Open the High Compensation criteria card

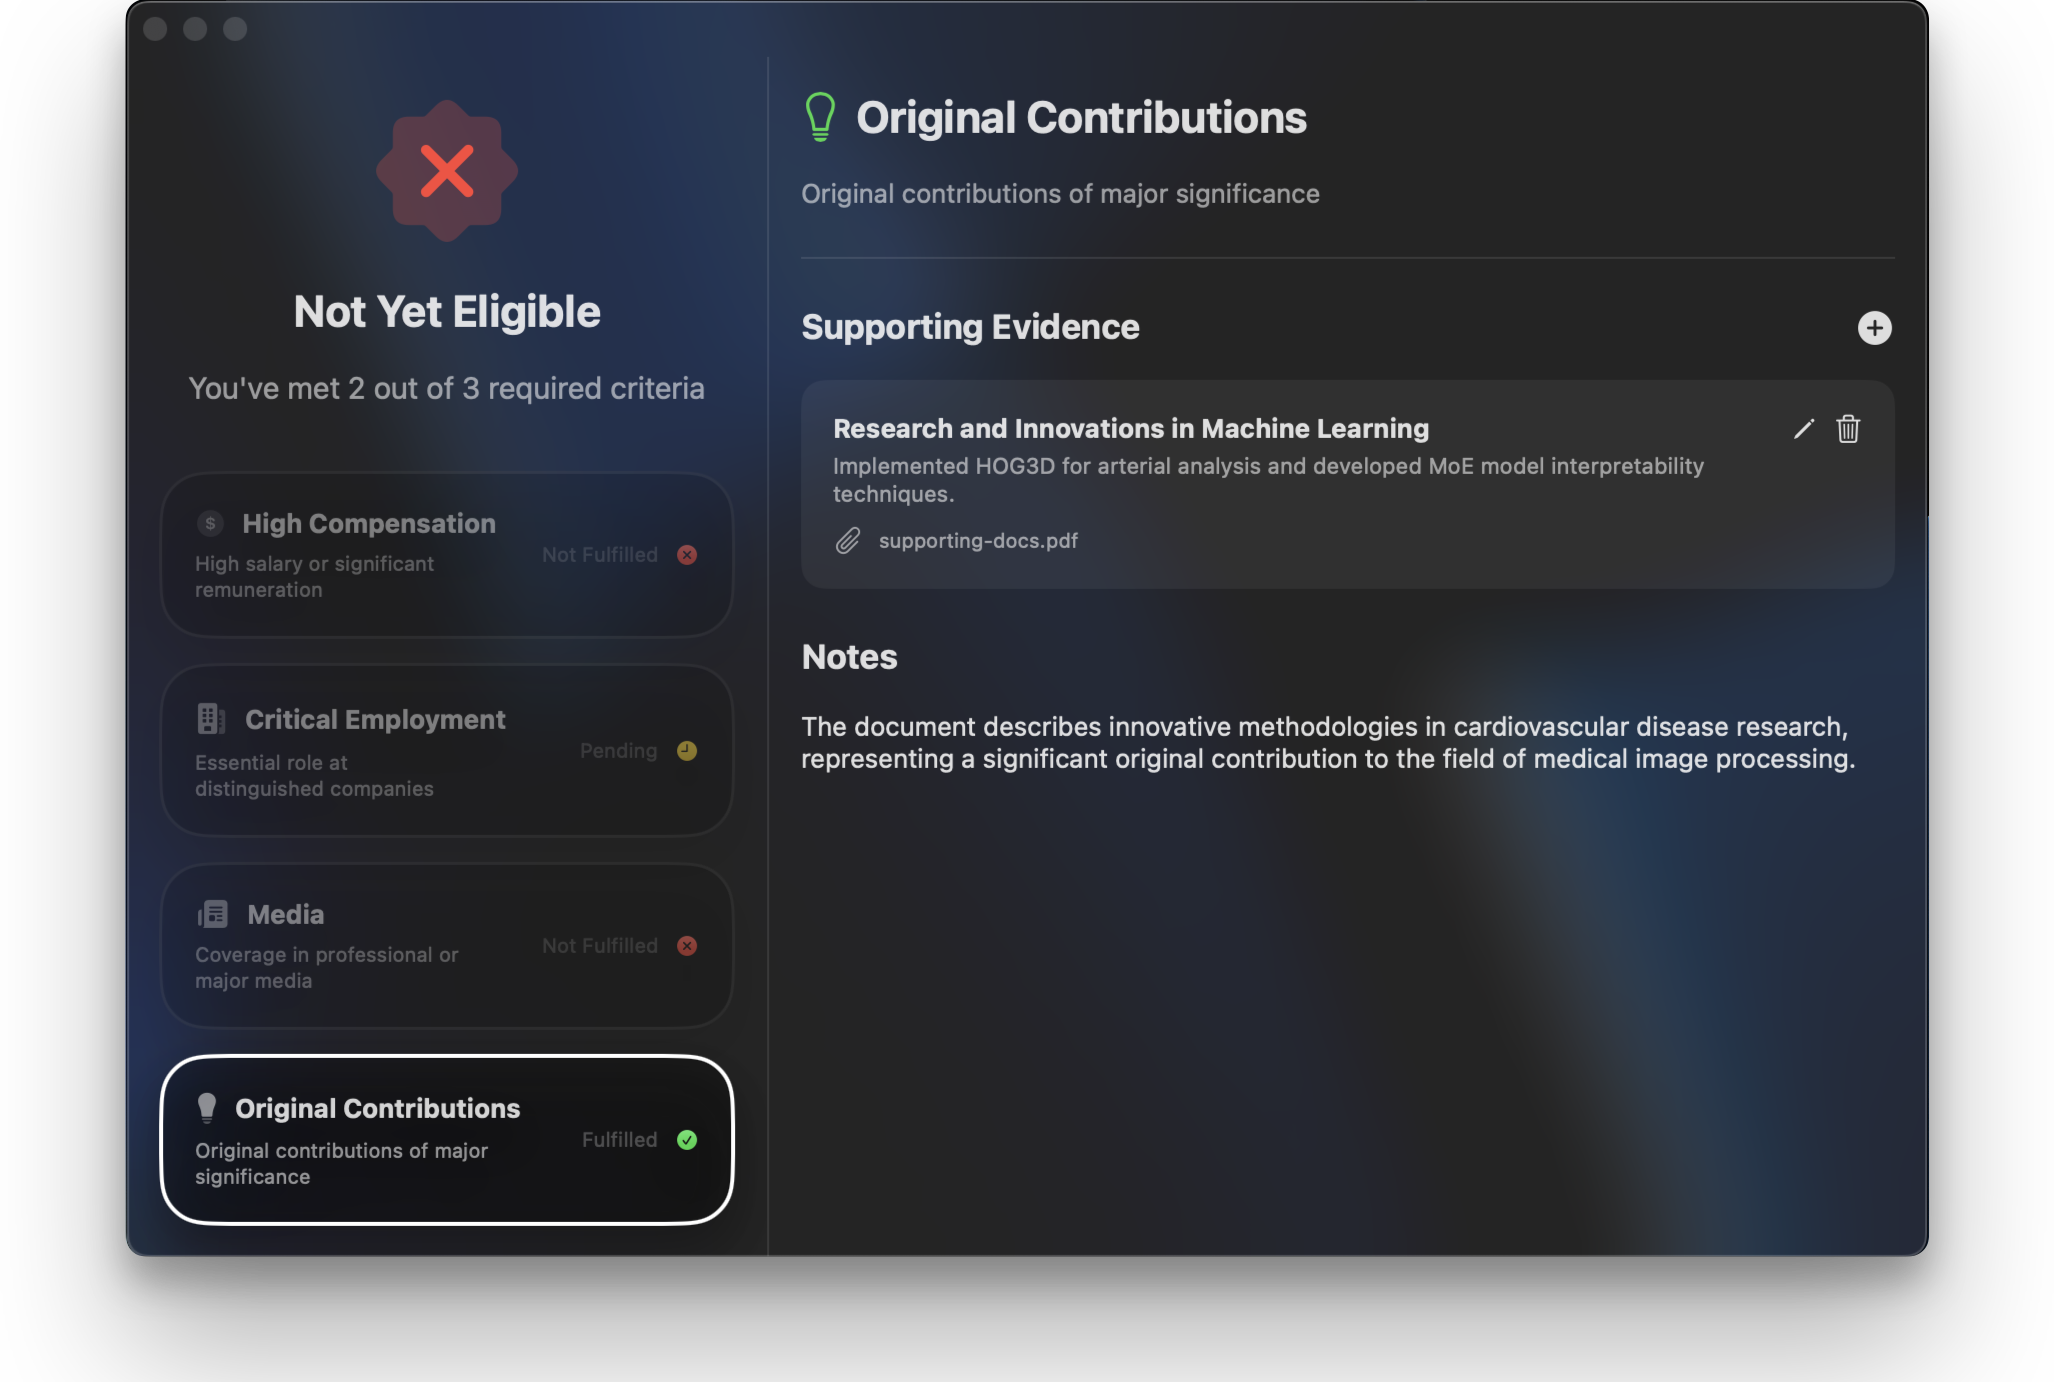pos(446,554)
